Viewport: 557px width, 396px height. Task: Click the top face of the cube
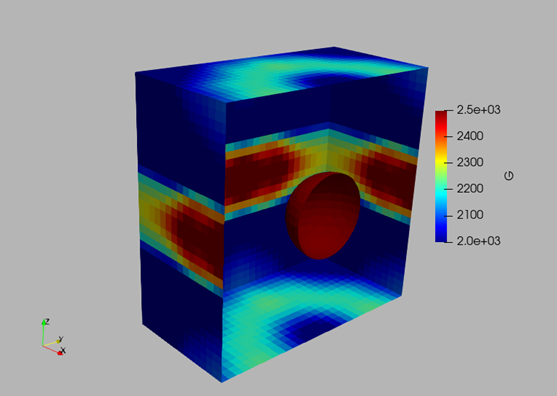(x=281, y=75)
